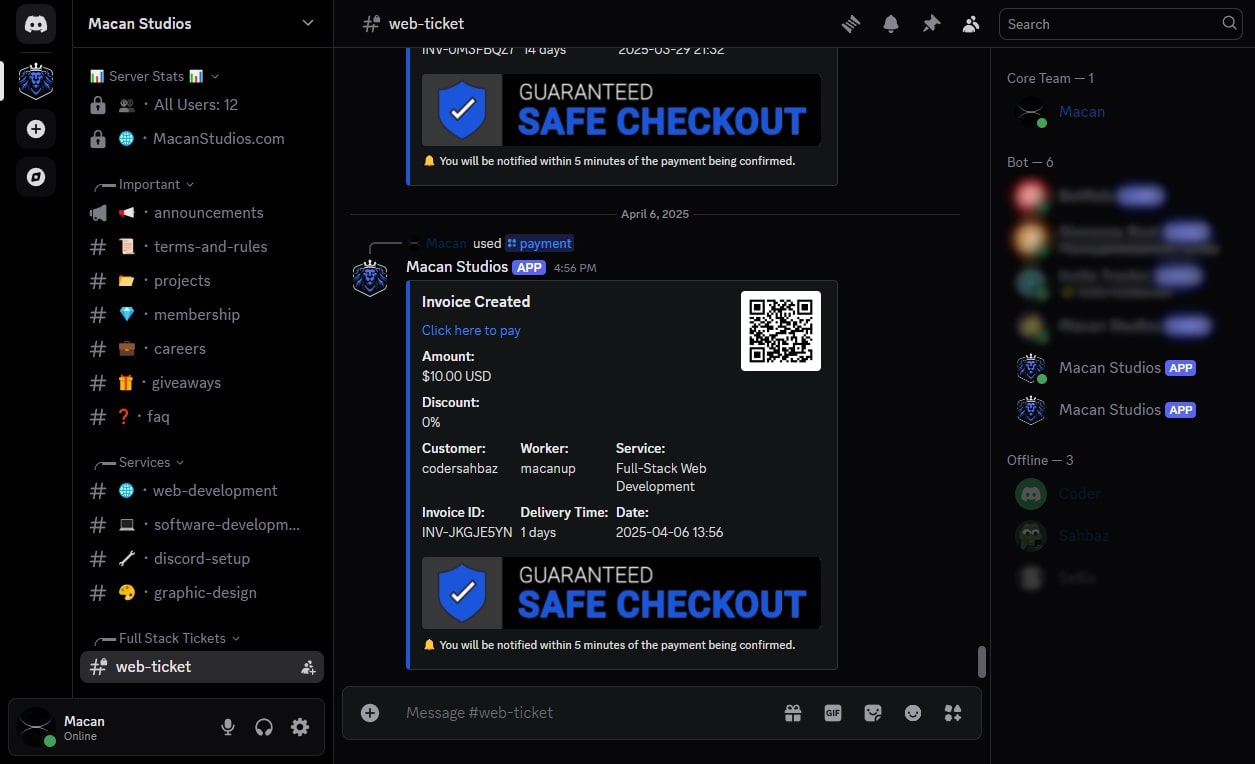Viewport: 1255px width, 764px height.
Task: Click the payment slash command tag
Action: (539, 243)
